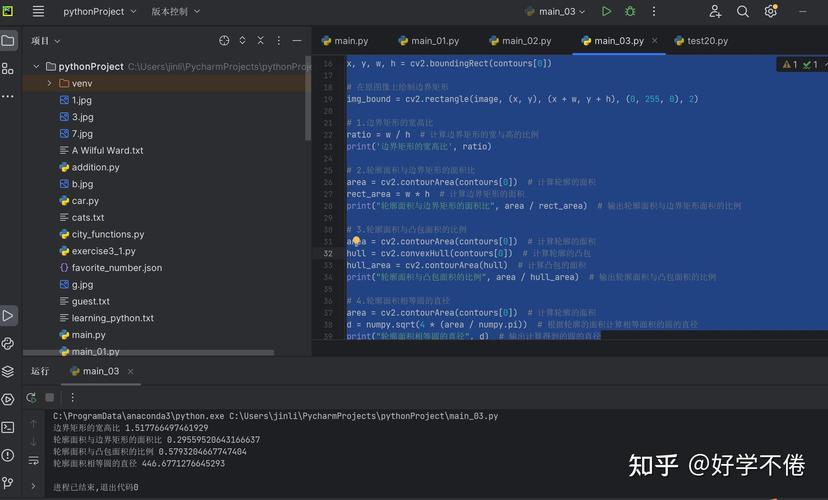The image size is (828, 500).
Task: Expand the venv folder
Action: (x=49, y=83)
